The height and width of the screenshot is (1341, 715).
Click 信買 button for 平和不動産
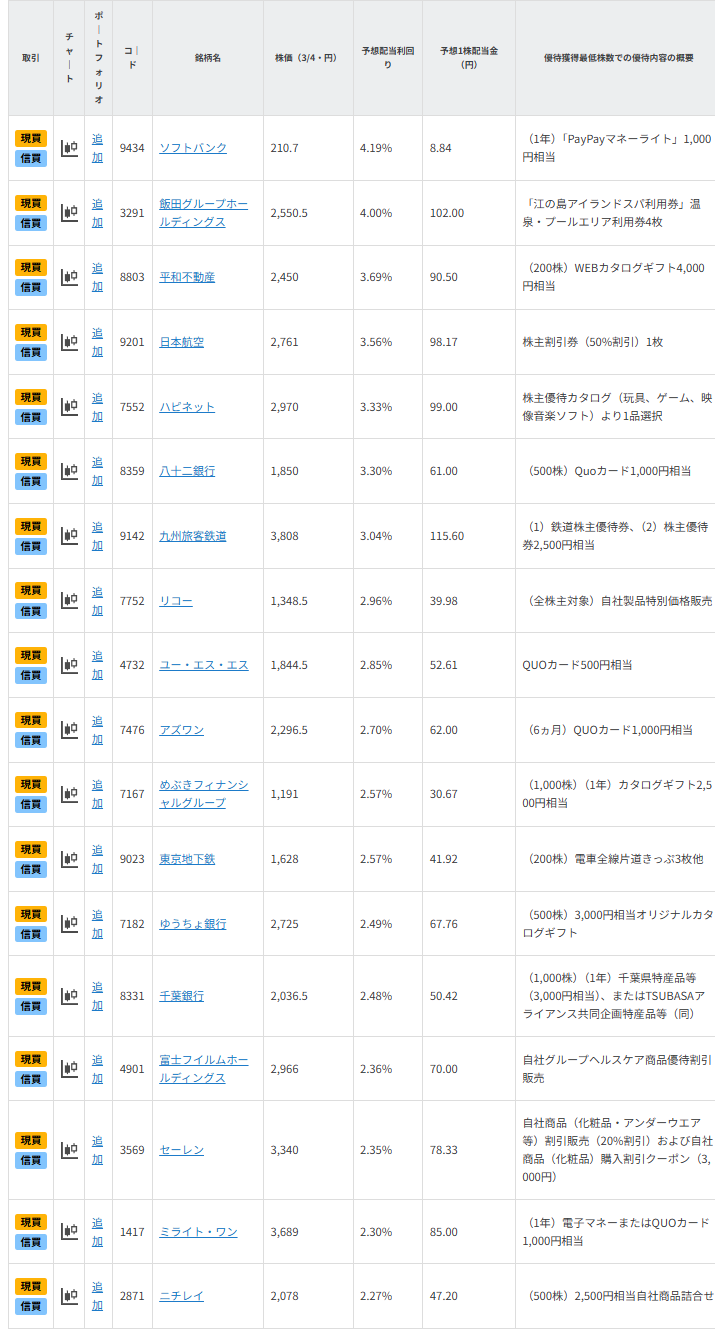click(x=31, y=287)
